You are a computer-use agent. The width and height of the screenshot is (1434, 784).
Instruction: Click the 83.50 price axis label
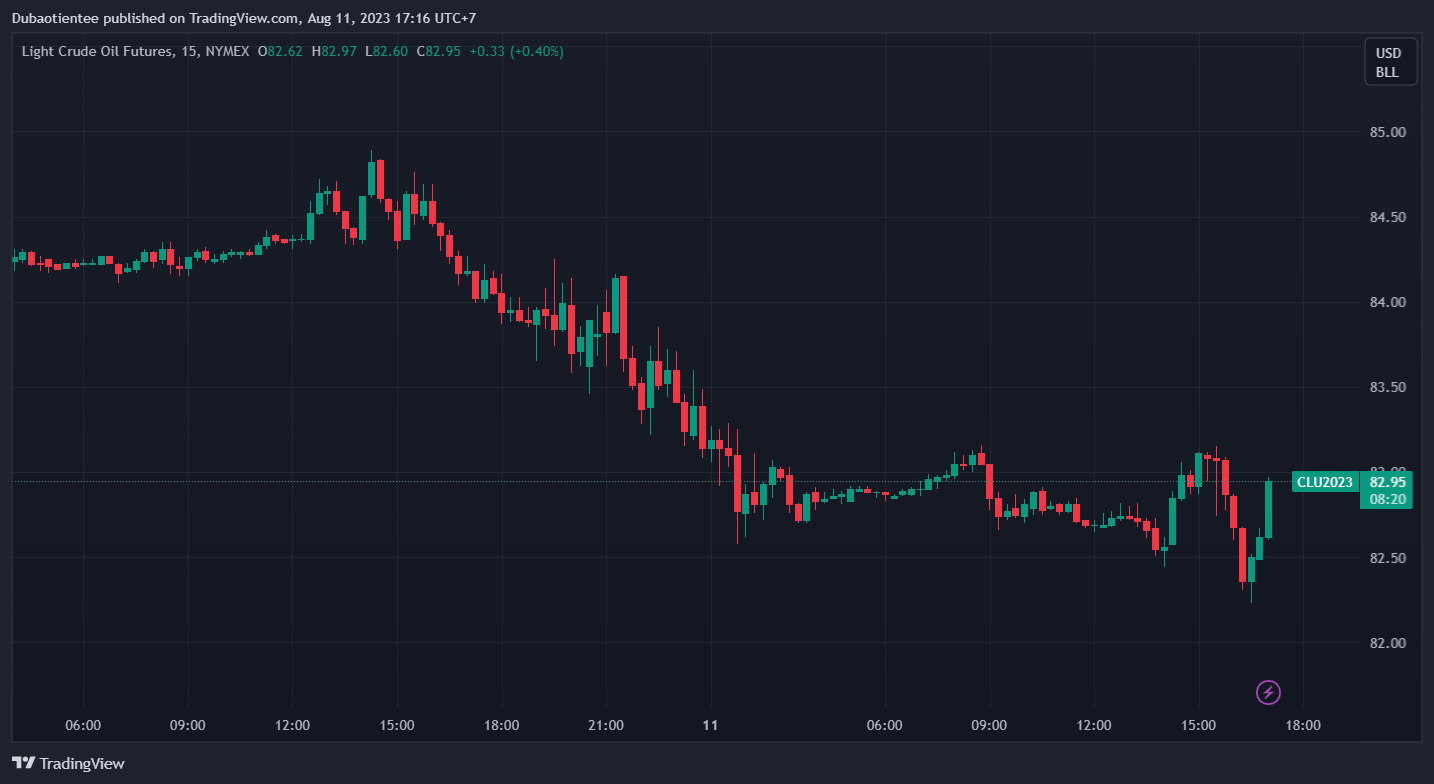point(1386,387)
